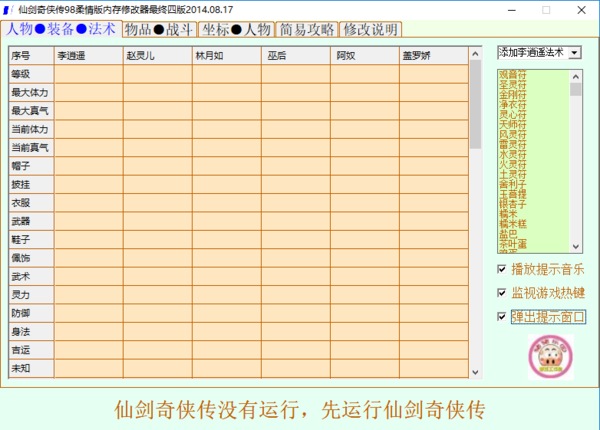Viewport: 600px width, 430px height.
Task: Click the 赵灵儿 column header
Action: point(158,56)
